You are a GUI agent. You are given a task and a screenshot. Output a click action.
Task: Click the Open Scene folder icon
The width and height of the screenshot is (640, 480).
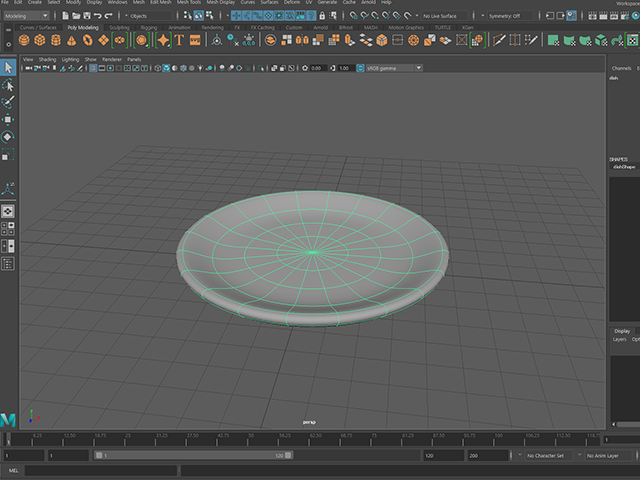76,16
